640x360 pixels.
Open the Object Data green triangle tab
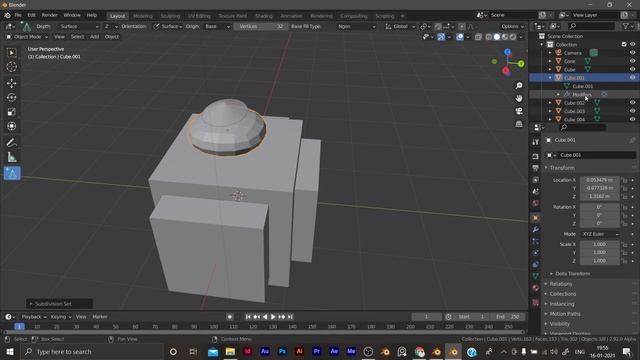pos(536,276)
